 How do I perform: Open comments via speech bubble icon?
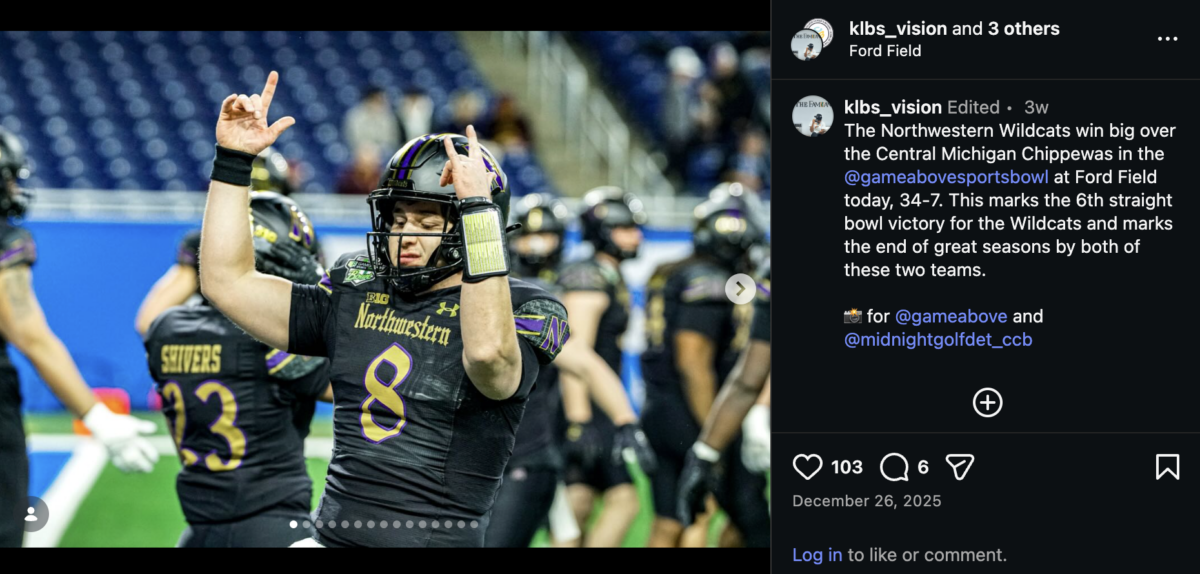point(894,467)
